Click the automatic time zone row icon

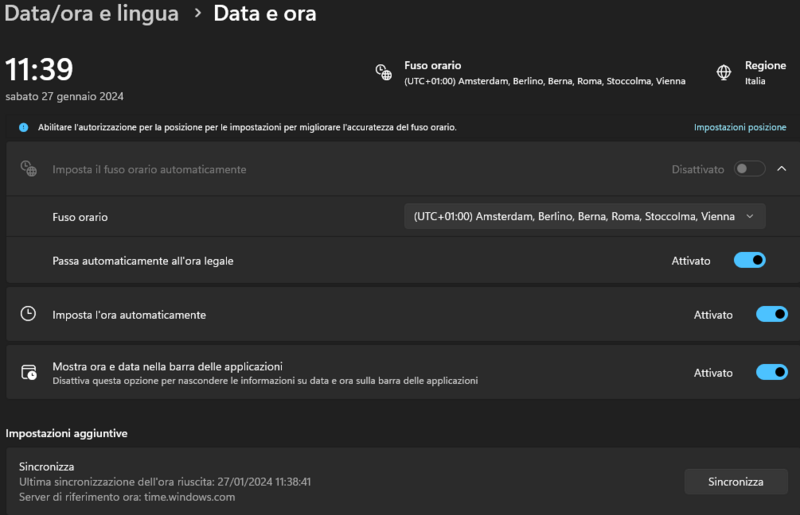[x=29, y=169]
